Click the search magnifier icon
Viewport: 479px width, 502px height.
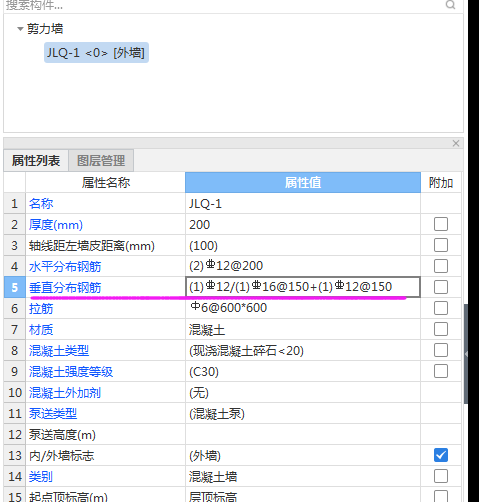(450, 5)
